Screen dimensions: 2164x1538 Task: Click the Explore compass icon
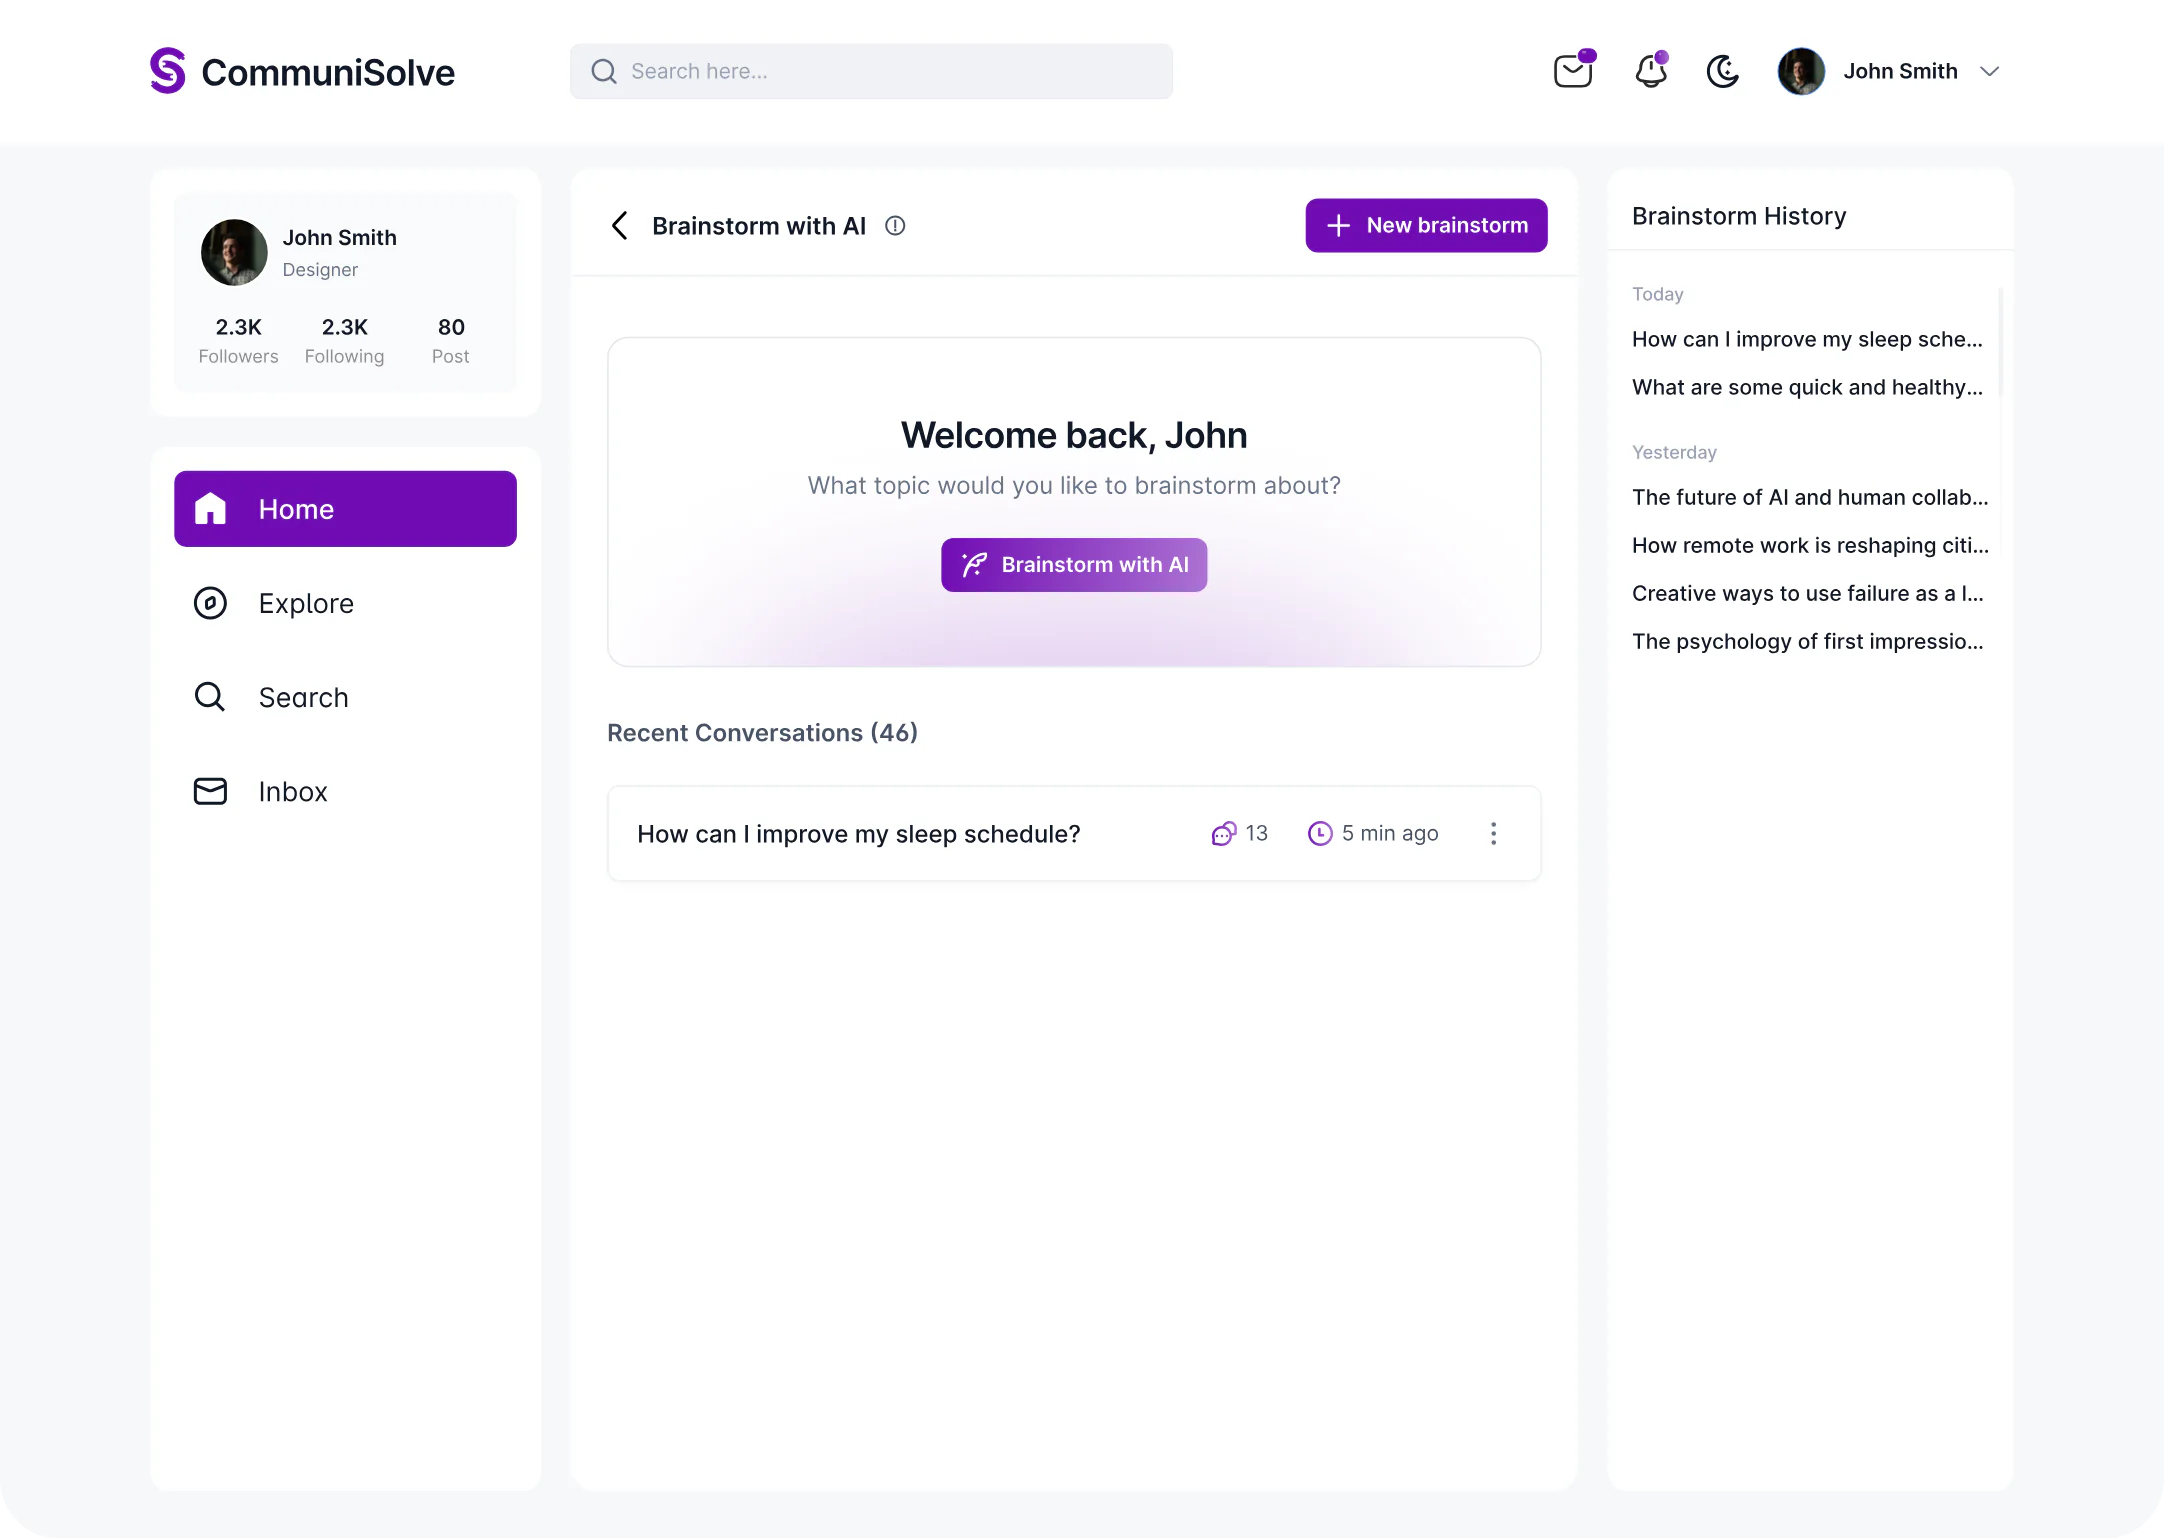210,603
